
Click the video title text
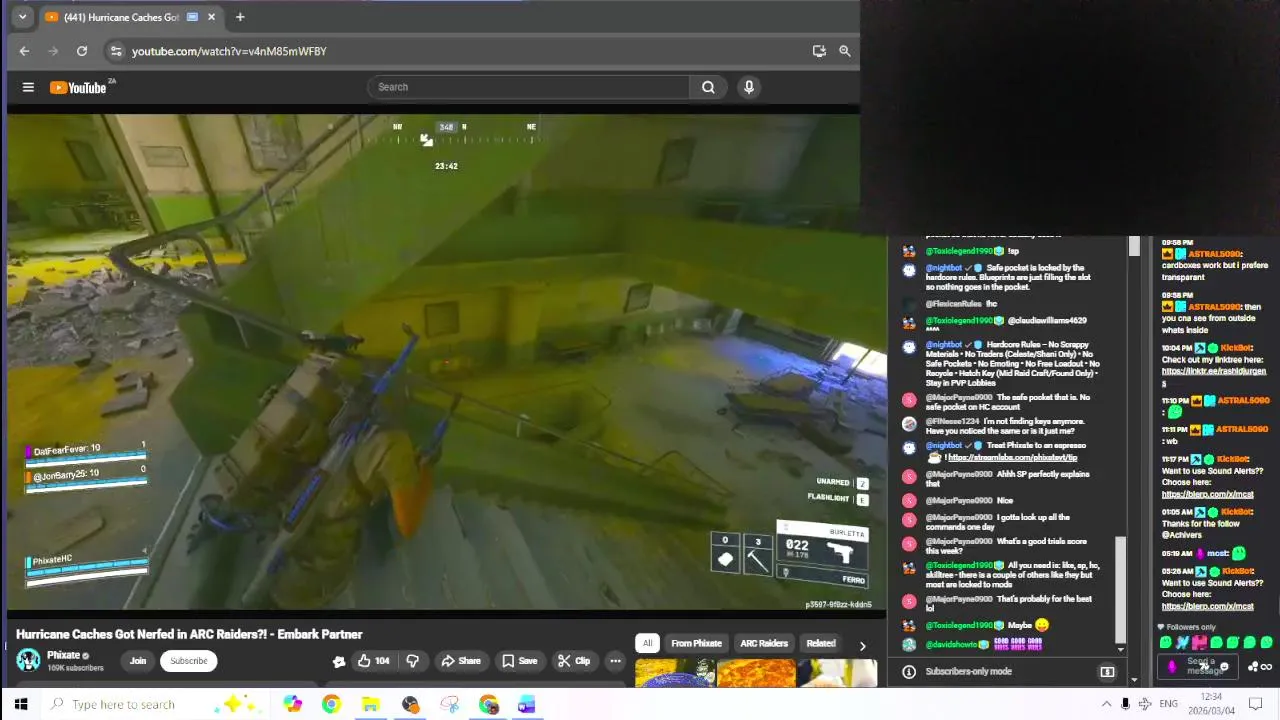click(189, 634)
